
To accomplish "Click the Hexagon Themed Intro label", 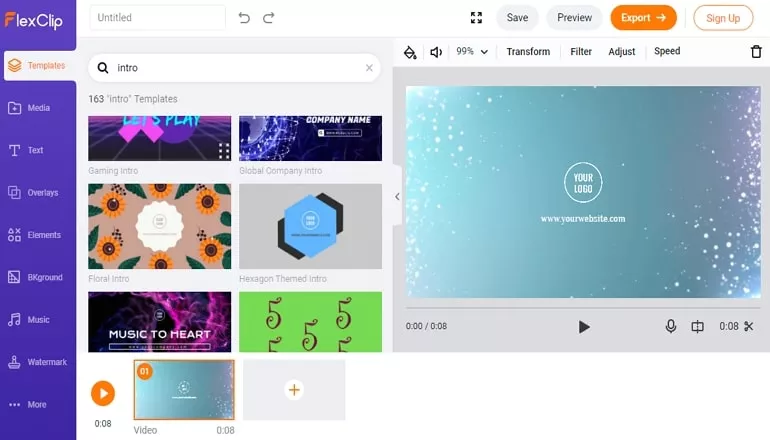I will click(283, 279).
